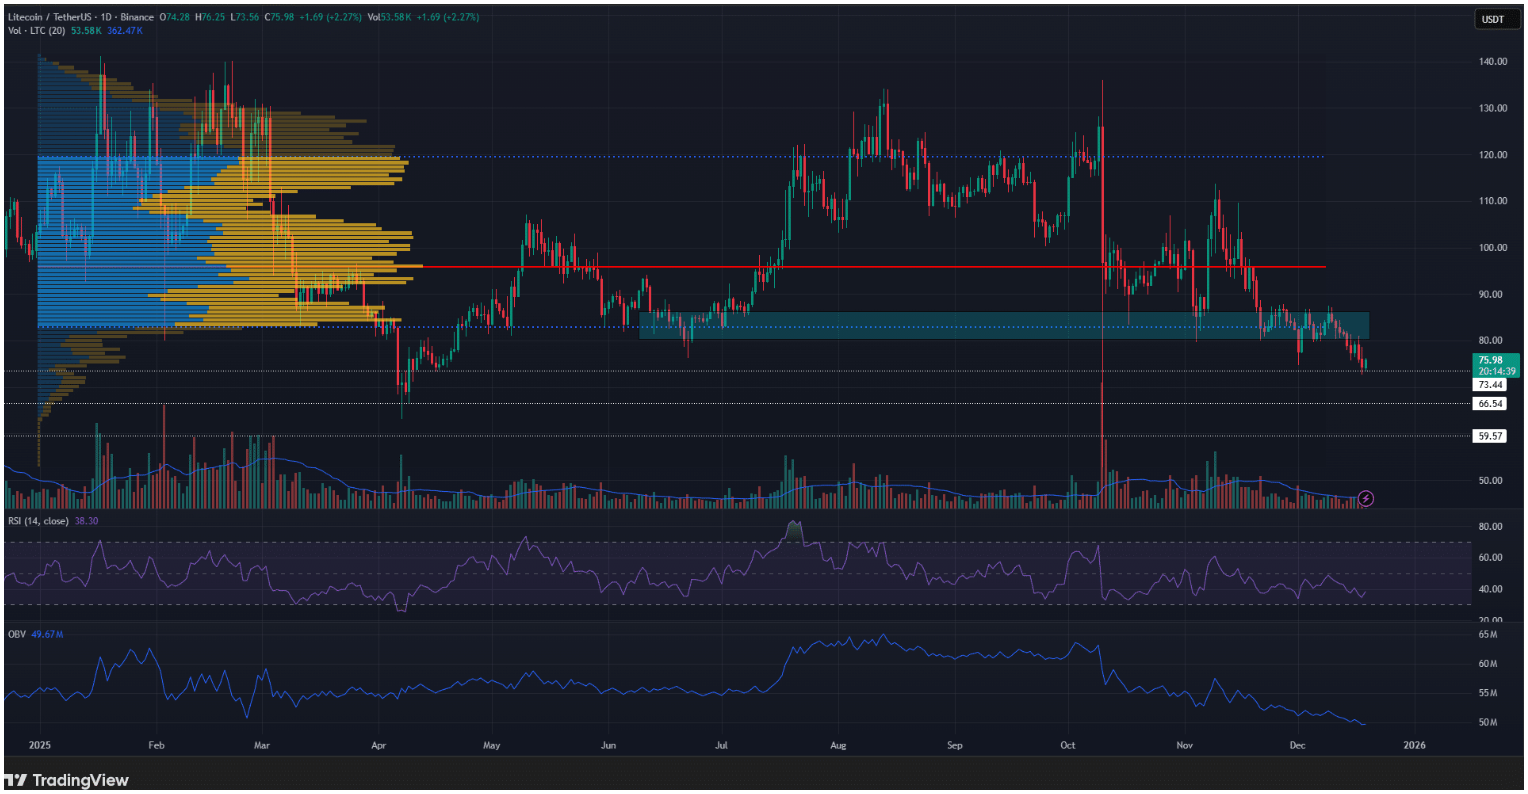Viewport: 1528px width, 794px height.
Task: Click the Feb label on time axis
Action: coord(155,745)
